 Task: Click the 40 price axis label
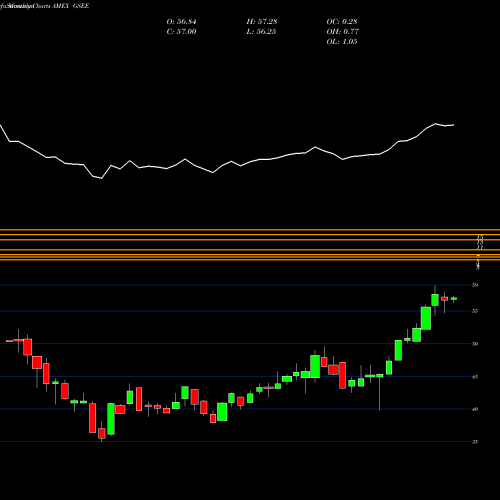tap(475, 409)
